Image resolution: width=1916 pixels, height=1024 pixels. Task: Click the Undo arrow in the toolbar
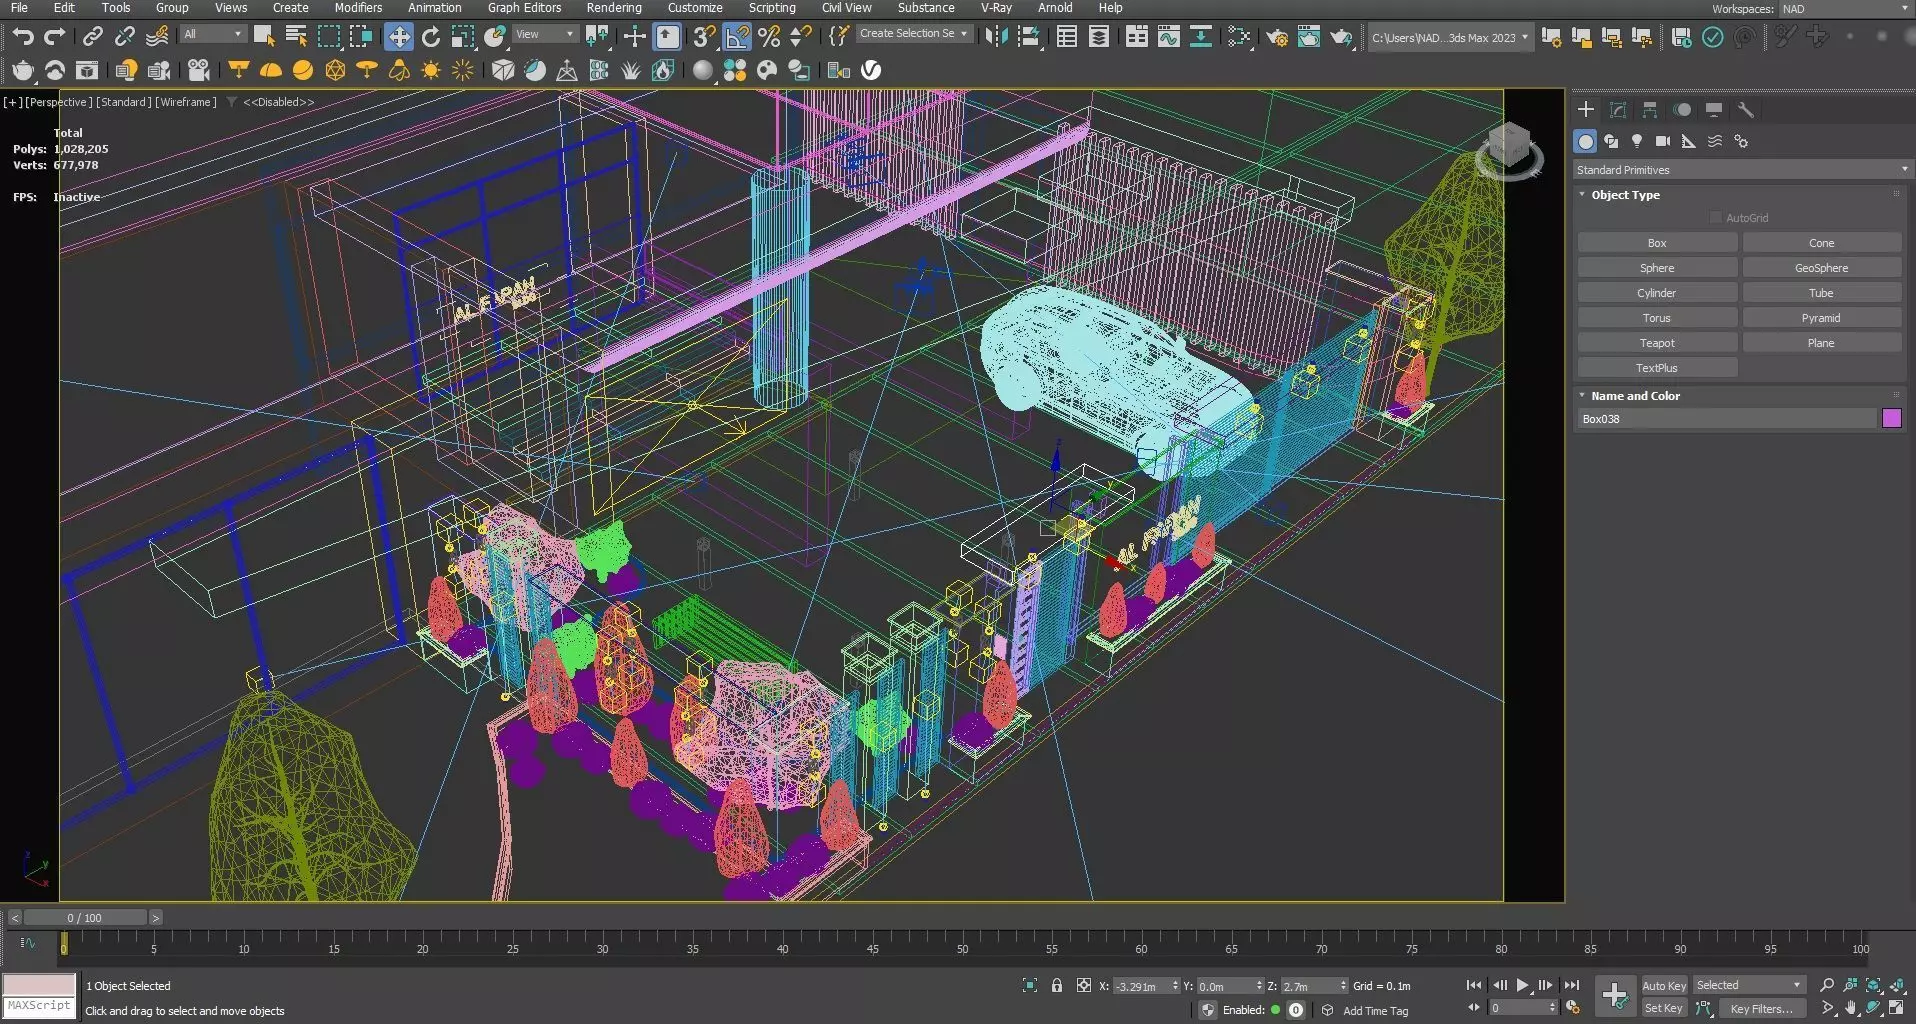(x=23, y=37)
